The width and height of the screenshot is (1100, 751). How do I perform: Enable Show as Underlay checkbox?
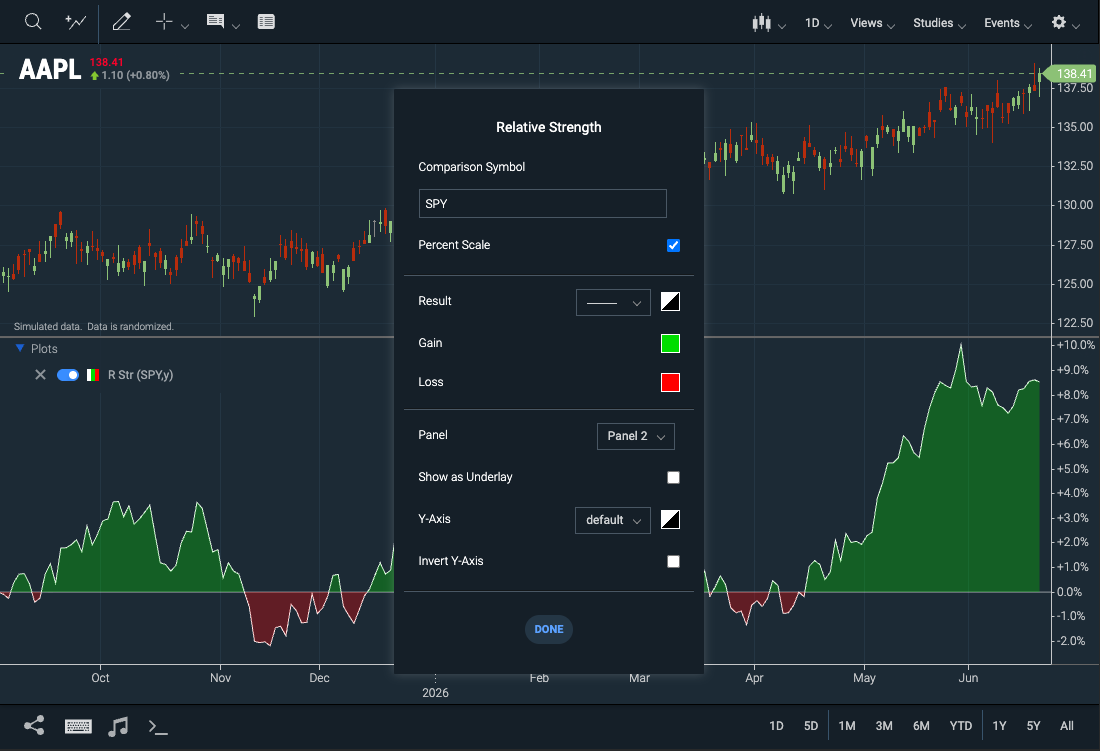click(673, 478)
